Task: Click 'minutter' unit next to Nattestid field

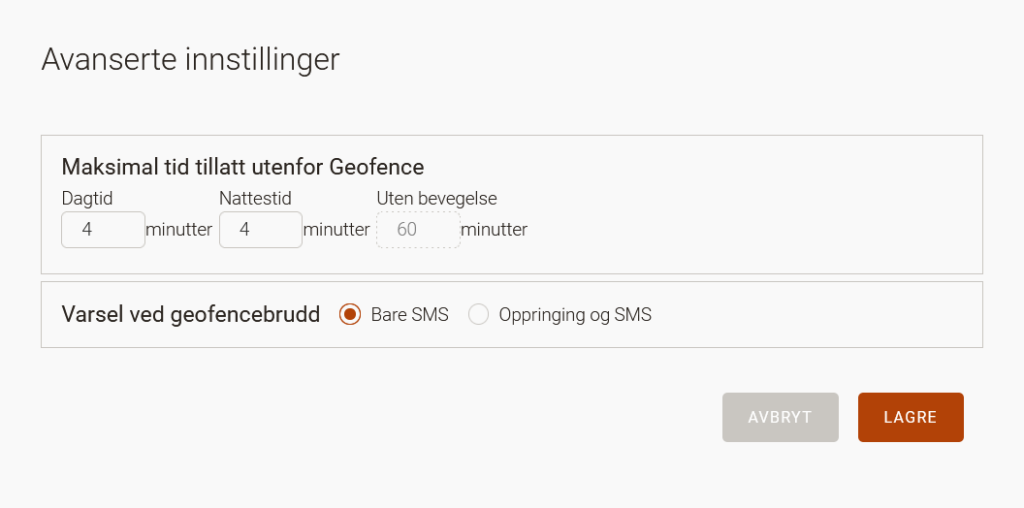Action: pos(336,230)
